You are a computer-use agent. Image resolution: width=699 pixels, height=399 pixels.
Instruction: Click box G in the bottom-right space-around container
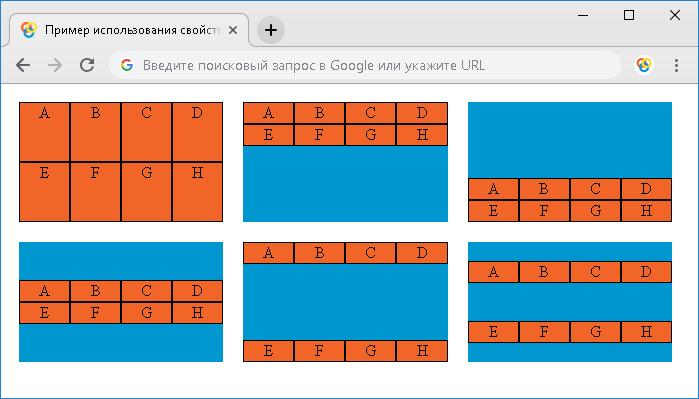595,332
